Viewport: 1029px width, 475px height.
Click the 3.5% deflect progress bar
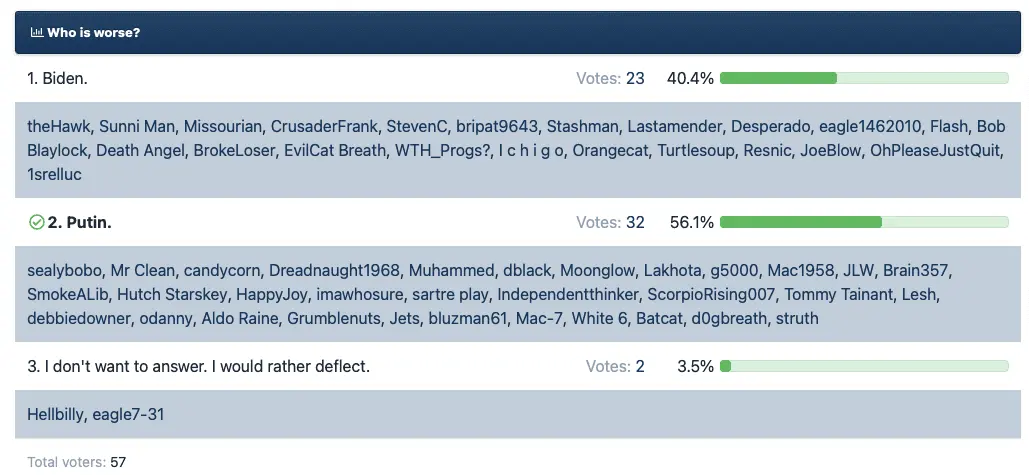pos(864,366)
